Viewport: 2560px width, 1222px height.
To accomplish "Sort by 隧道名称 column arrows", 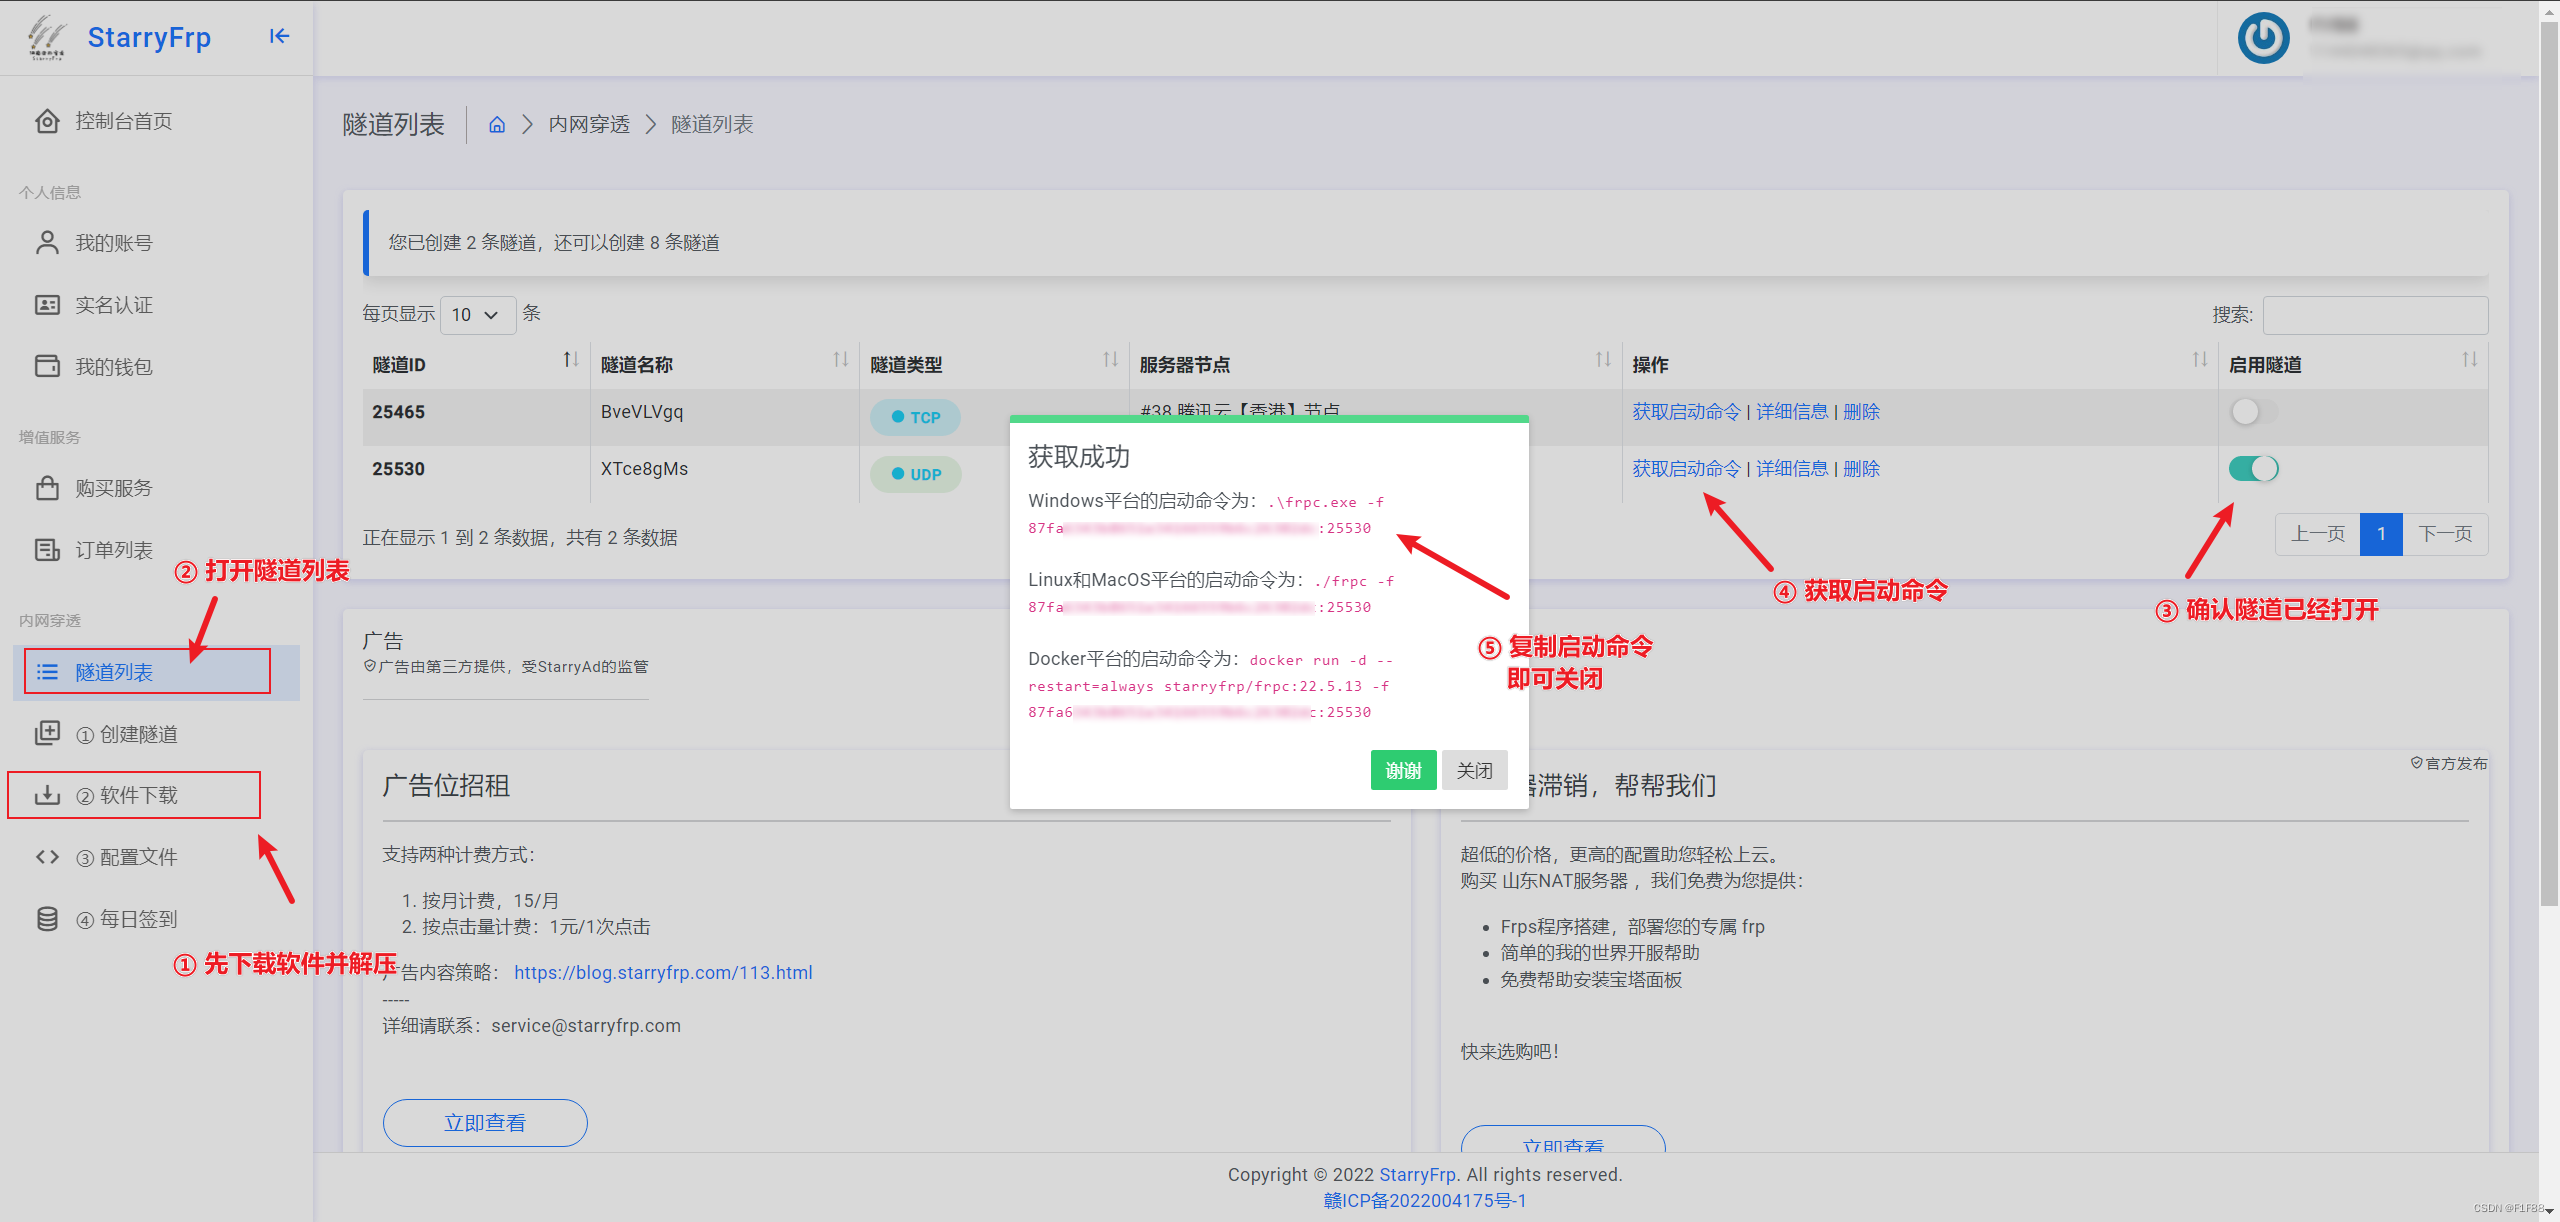I will (840, 359).
